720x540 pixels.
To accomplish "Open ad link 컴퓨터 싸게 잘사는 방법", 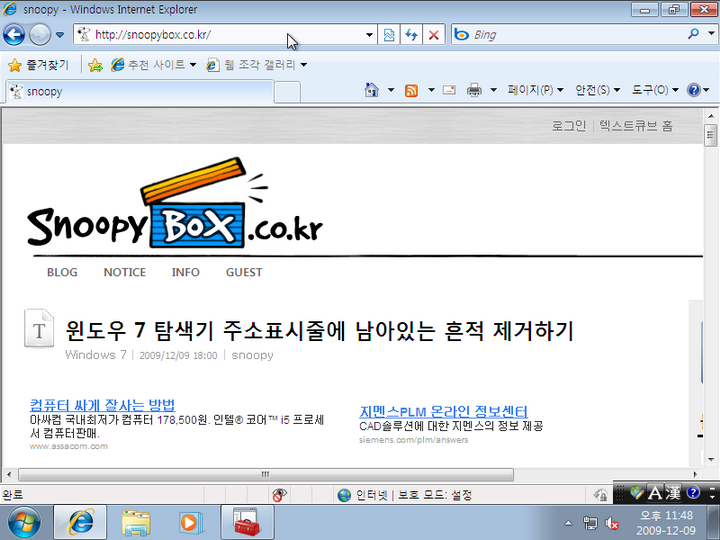I will [102, 405].
